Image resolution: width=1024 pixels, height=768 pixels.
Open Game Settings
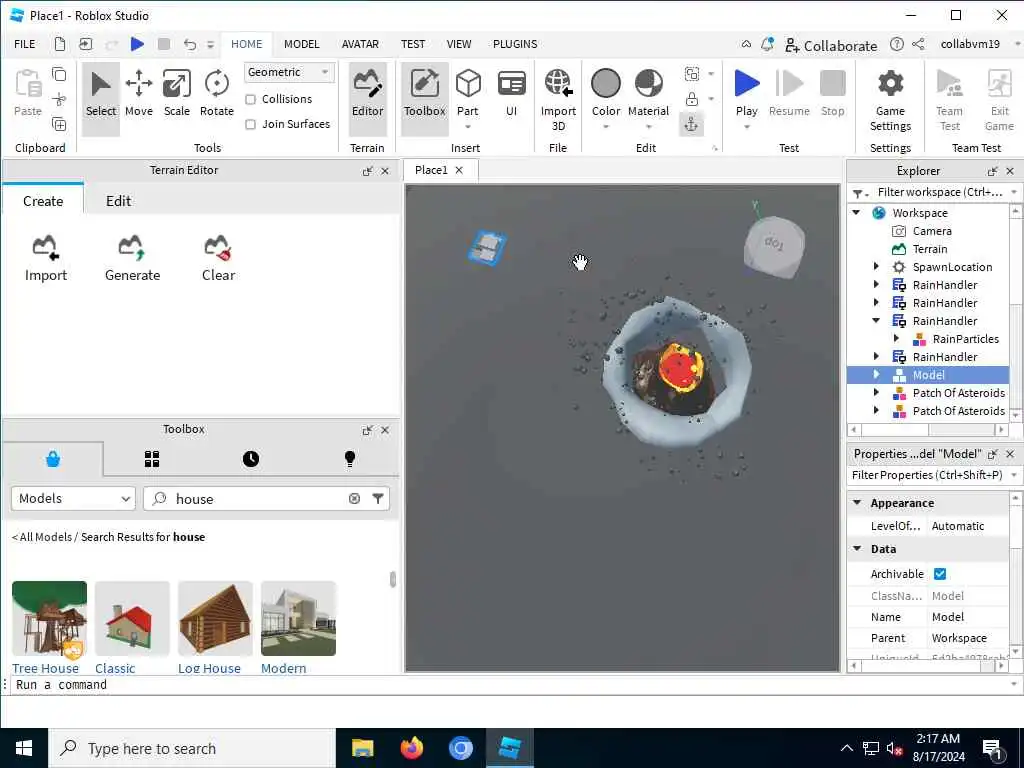point(890,100)
